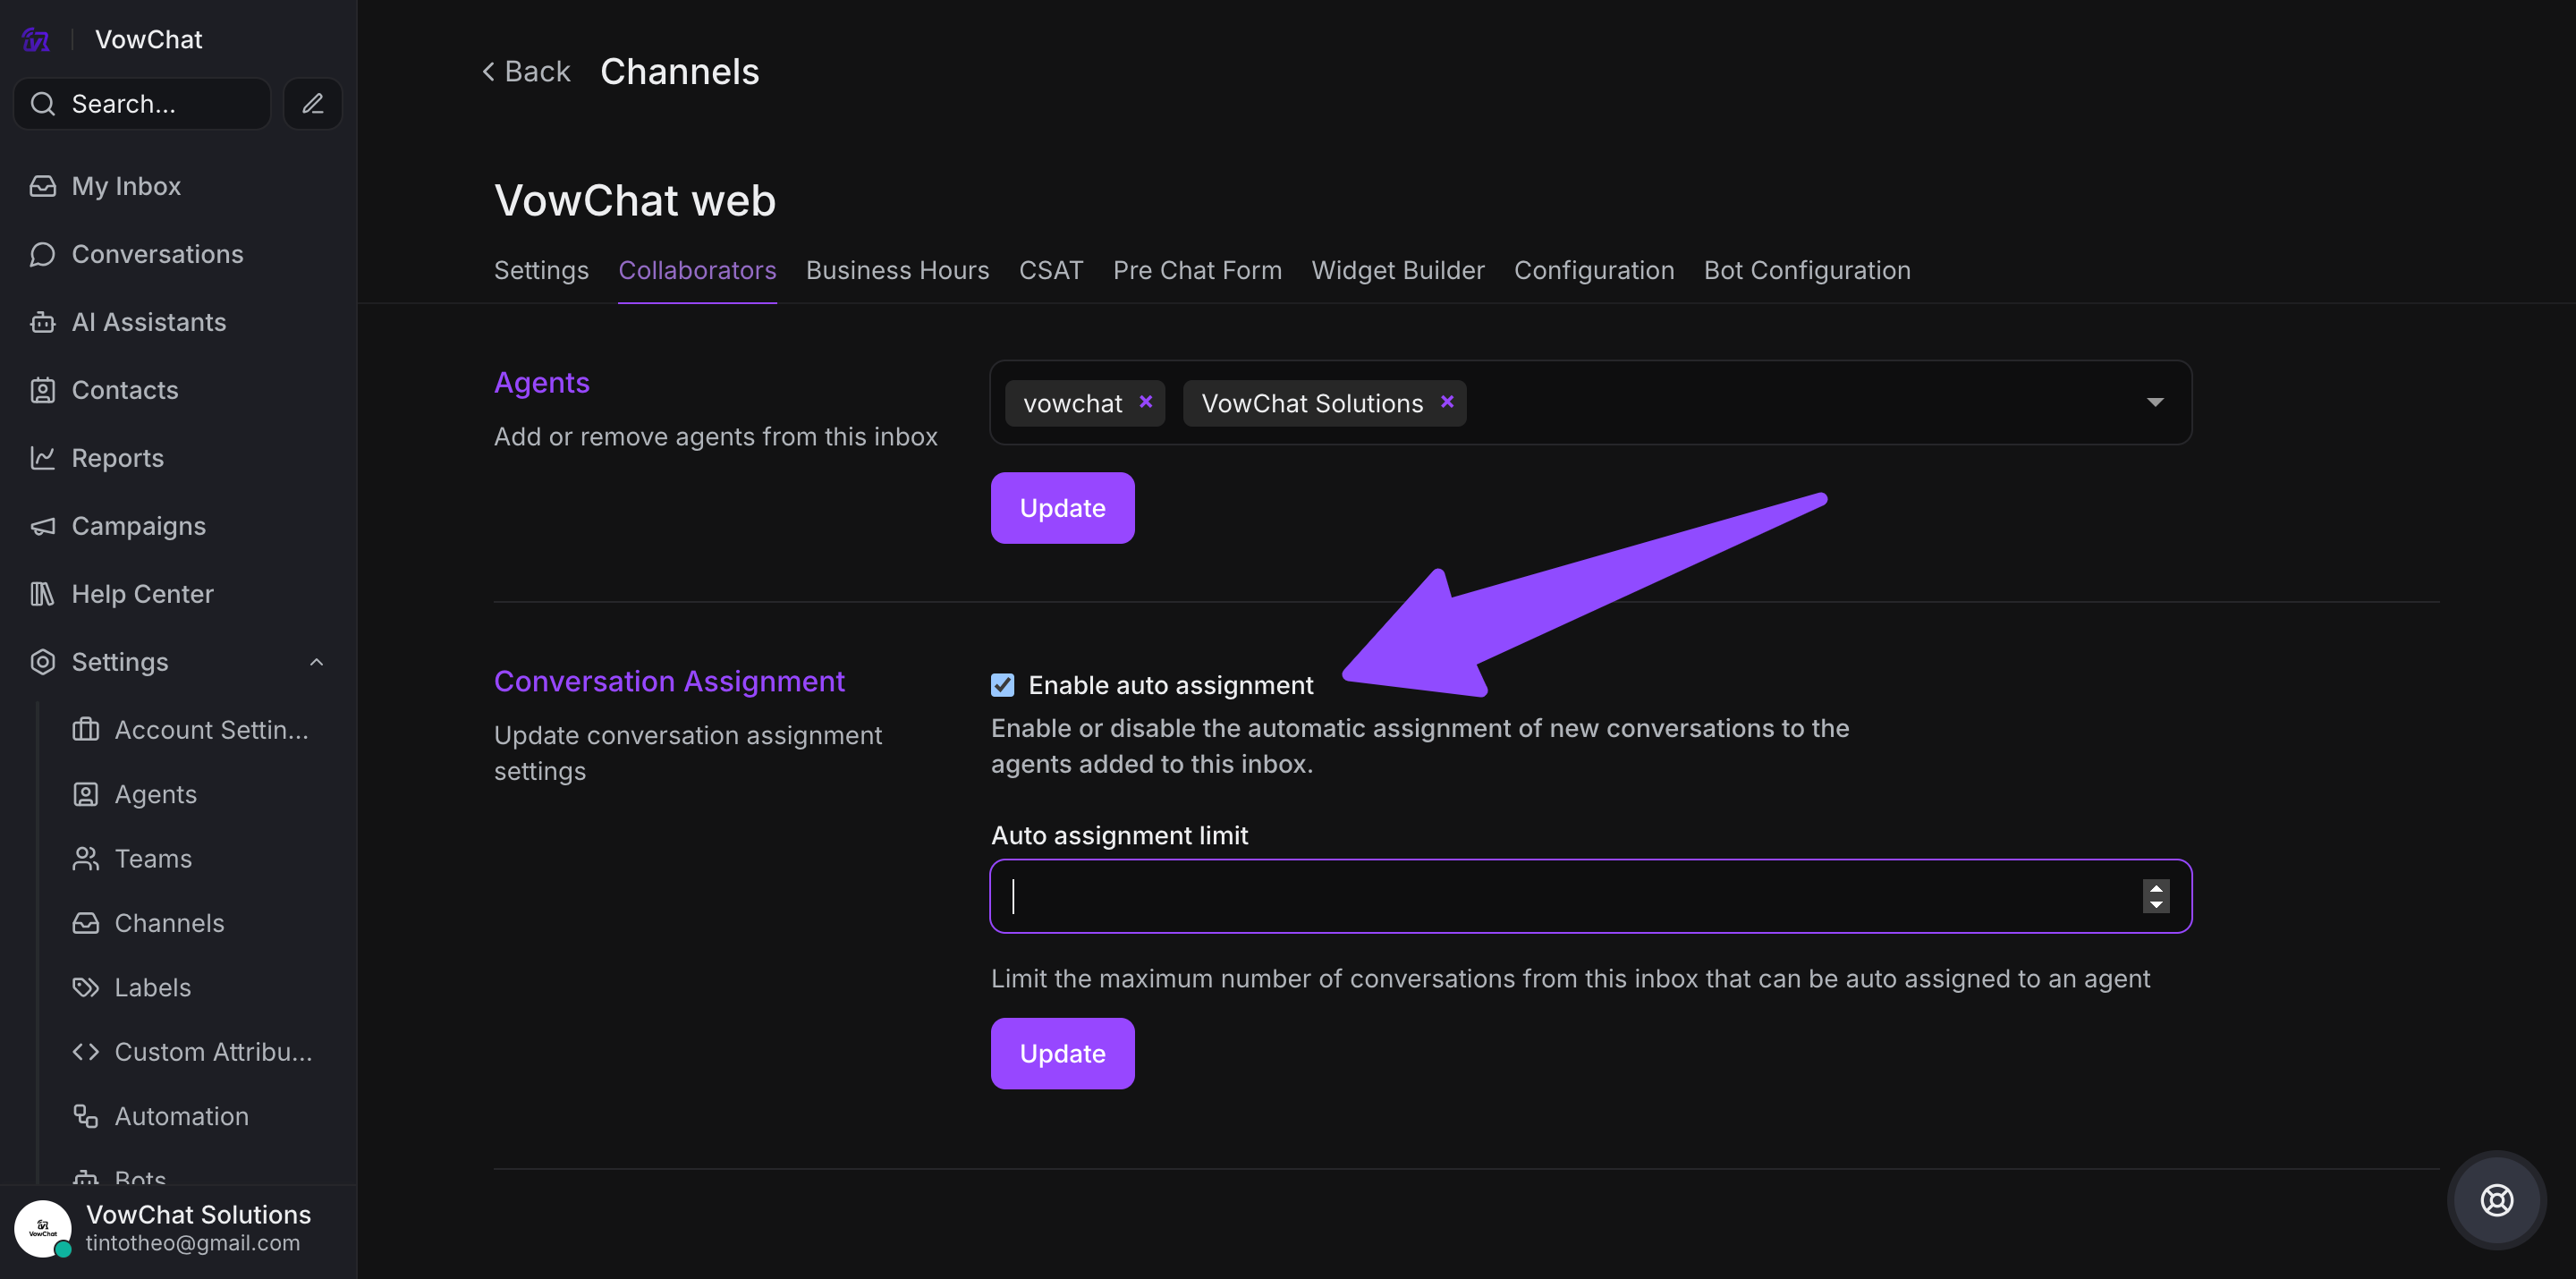Open Campaigns megaphone item
Viewport: 2576px width, 1279px height.
(x=138, y=526)
